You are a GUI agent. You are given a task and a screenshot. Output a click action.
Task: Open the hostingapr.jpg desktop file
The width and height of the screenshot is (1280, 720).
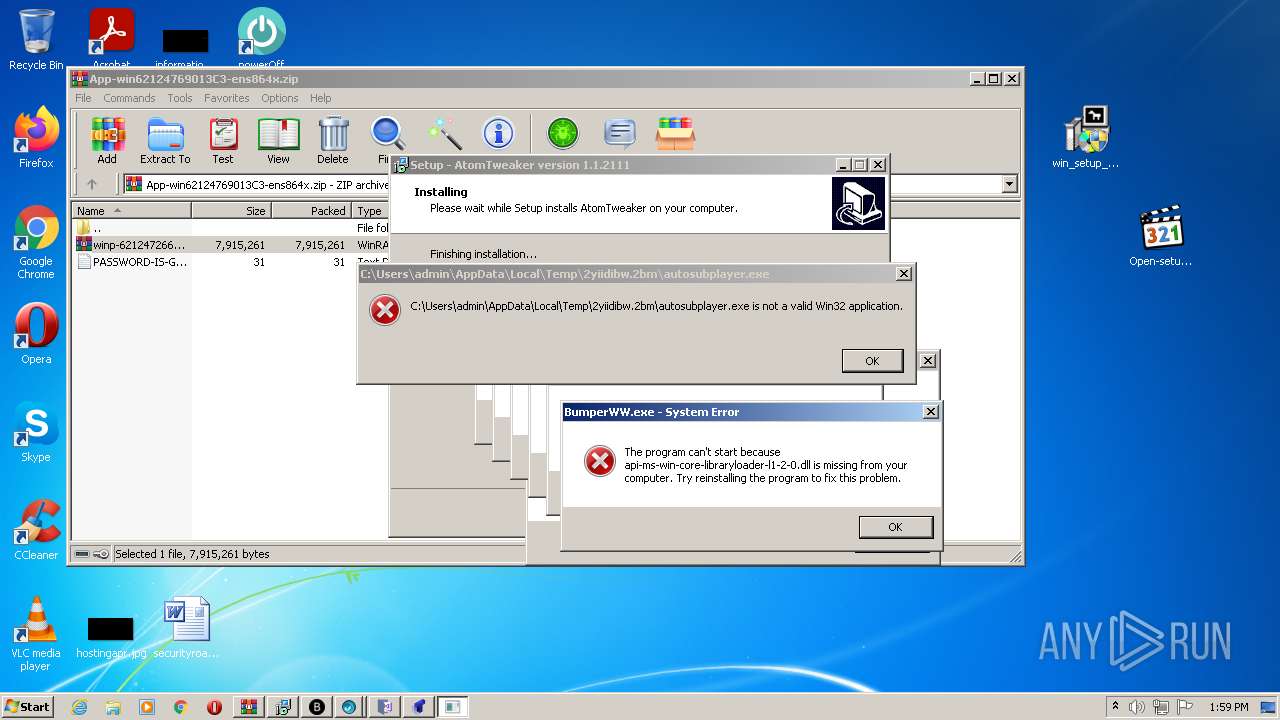111,637
